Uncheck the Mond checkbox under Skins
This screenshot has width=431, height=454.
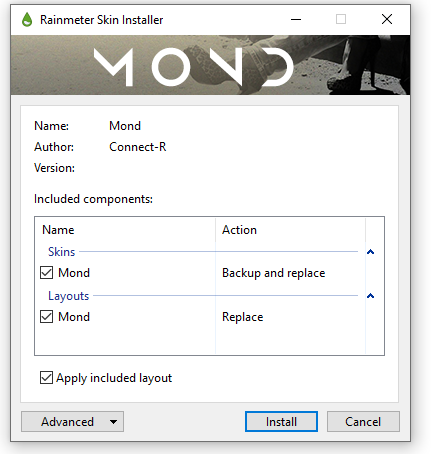[46, 273]
